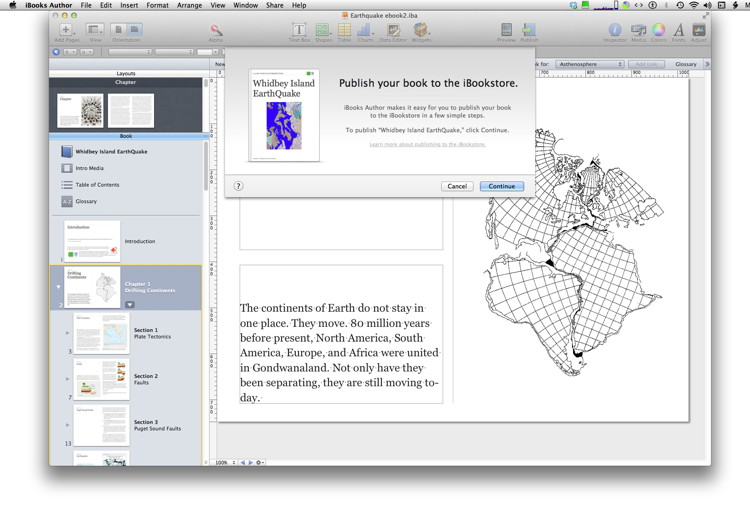750x507 pixels.
Task: Insert a Text Box
Action: point(299,33)
